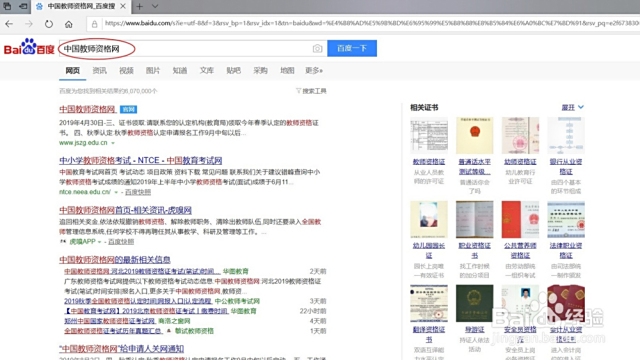The height and width of the screenshot is (360, 640).
Task: Switch to the 贴吧 tab
Action: point(233,71)
